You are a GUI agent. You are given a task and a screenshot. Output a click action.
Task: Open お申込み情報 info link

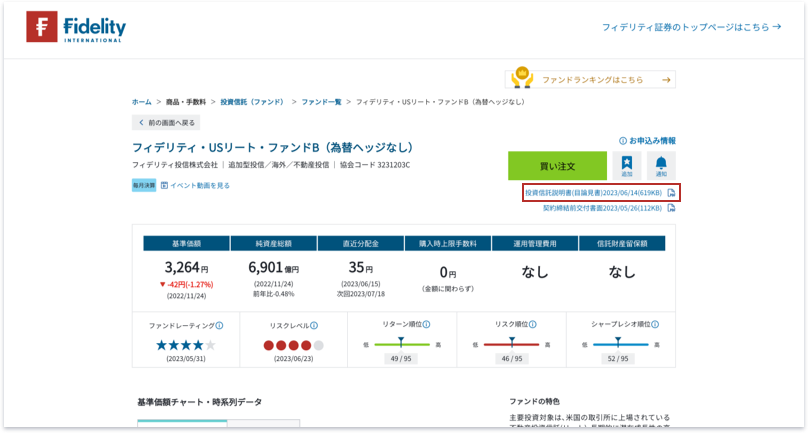pyautogui.click(x=647, y=141)
